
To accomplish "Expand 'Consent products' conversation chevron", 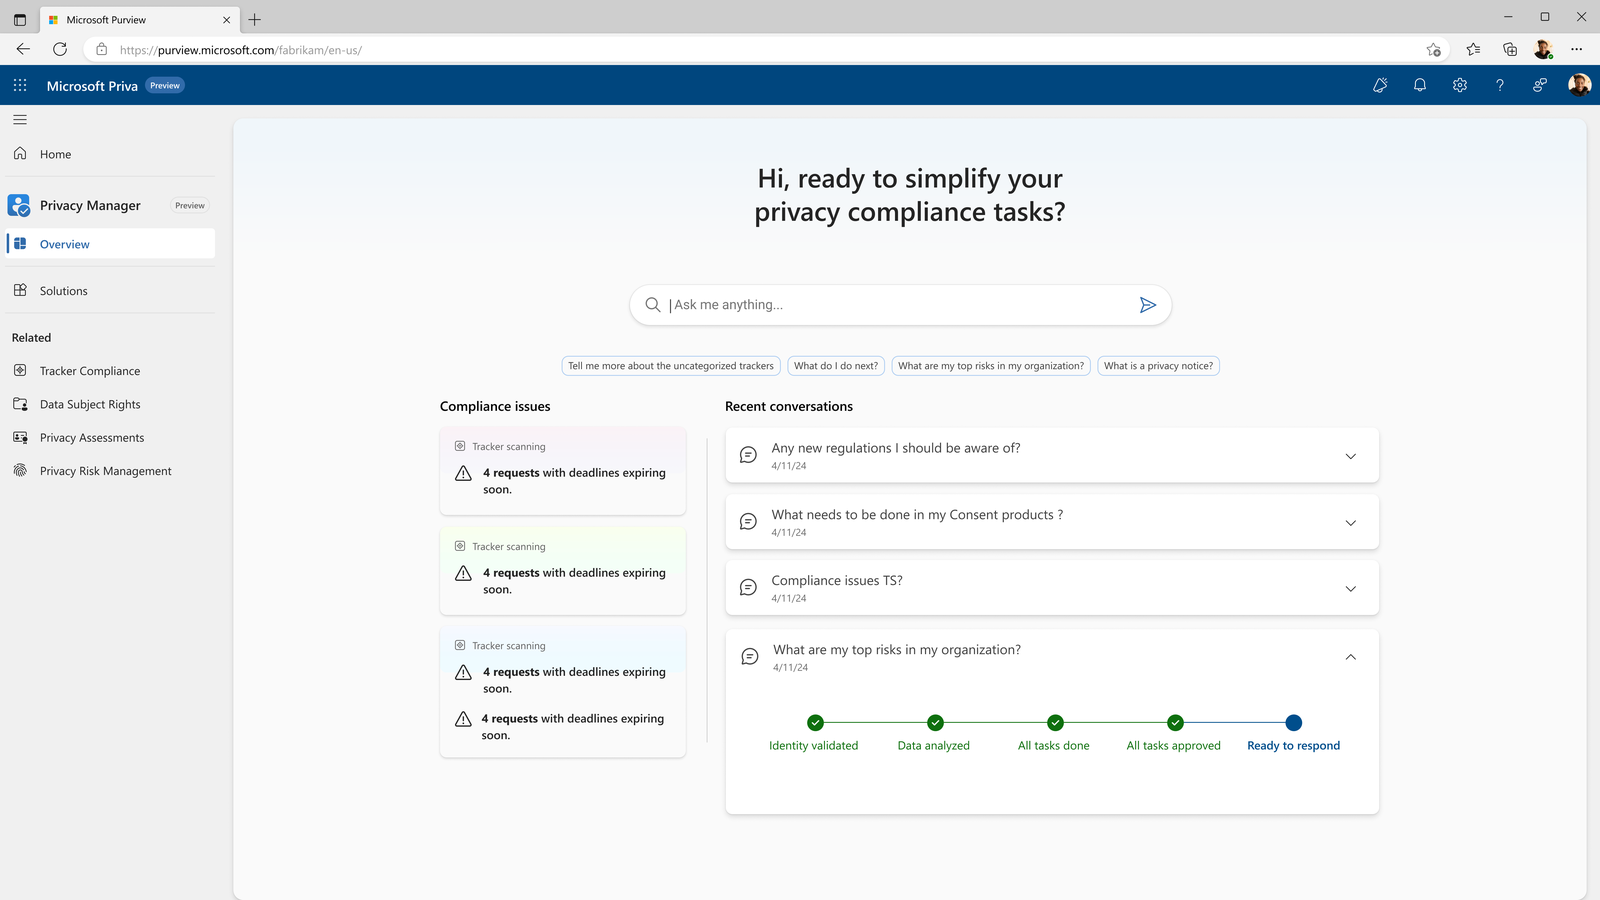I will tap(1350, 523).
